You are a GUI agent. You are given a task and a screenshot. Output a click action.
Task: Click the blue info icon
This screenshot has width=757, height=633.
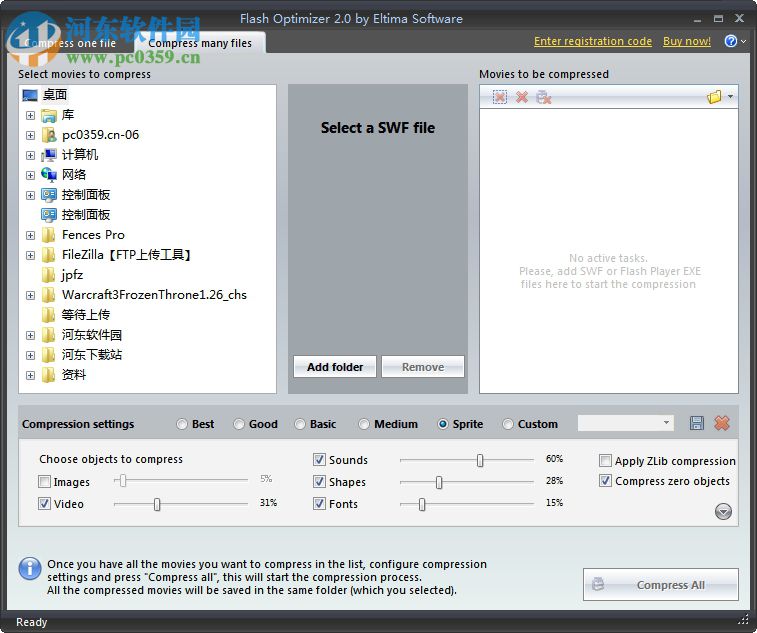[30, 568]
